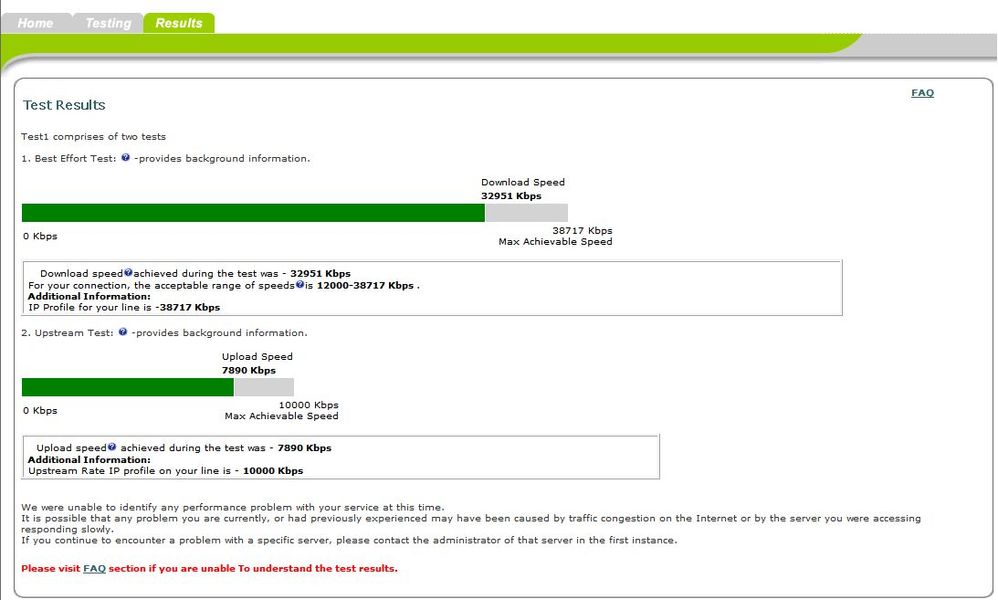Click 'Test1 comprises of two tests' text
This screenshot has width=998, height=600.
pyautogui.click(x=94, y=137)
